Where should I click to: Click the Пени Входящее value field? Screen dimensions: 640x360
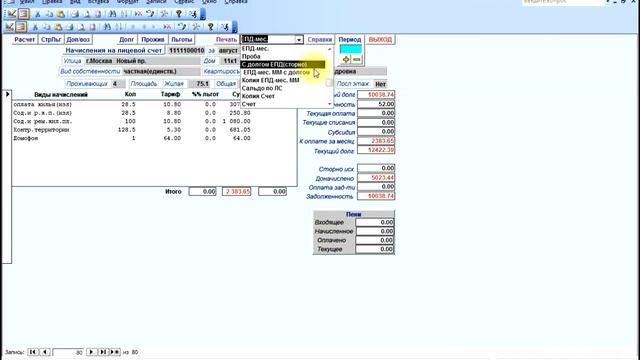(375, 222)
